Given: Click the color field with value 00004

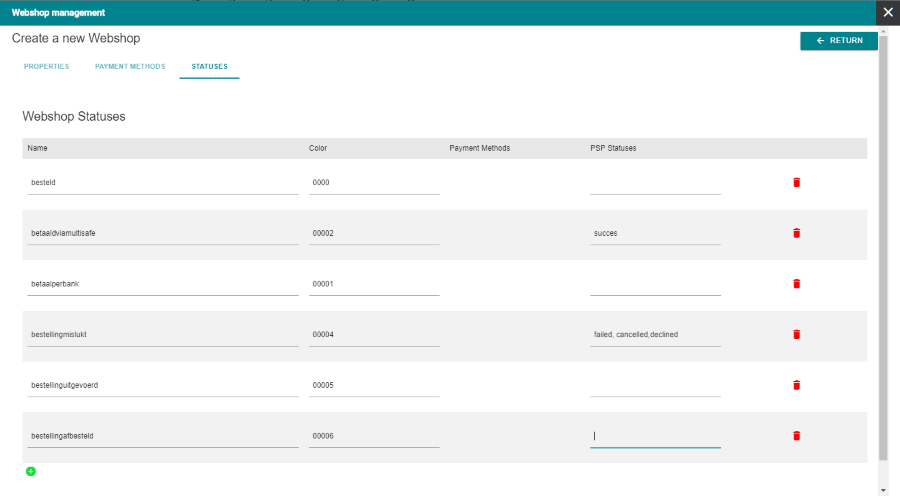Looking at the screenshot, I should coord(374,335).
